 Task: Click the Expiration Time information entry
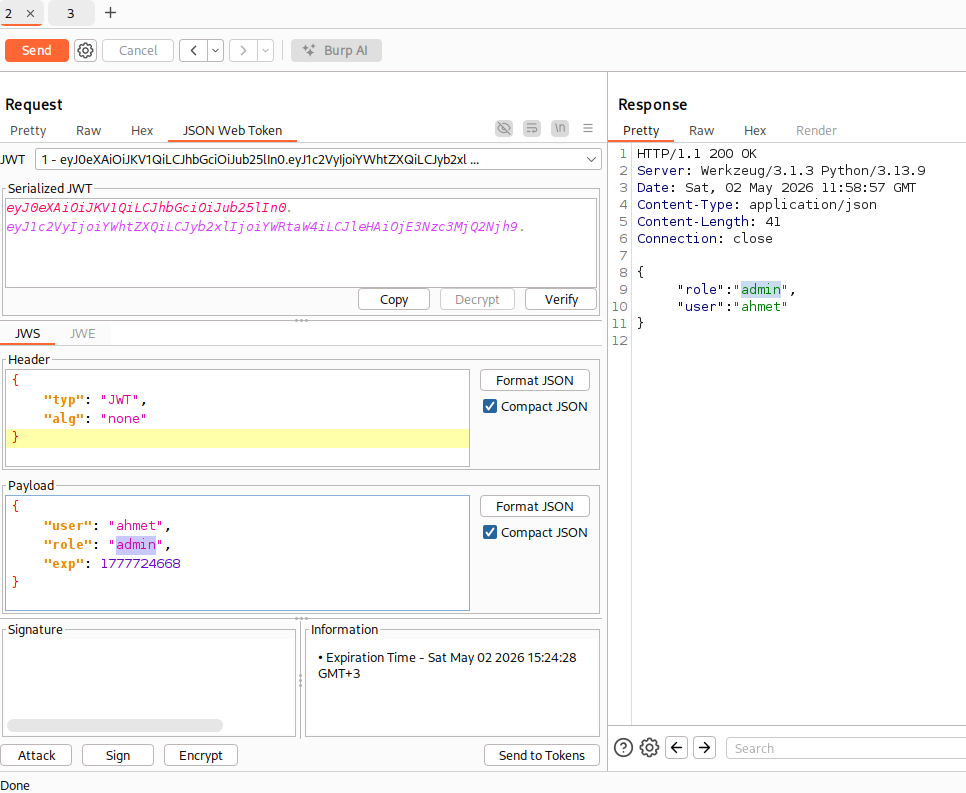[447, 665]
